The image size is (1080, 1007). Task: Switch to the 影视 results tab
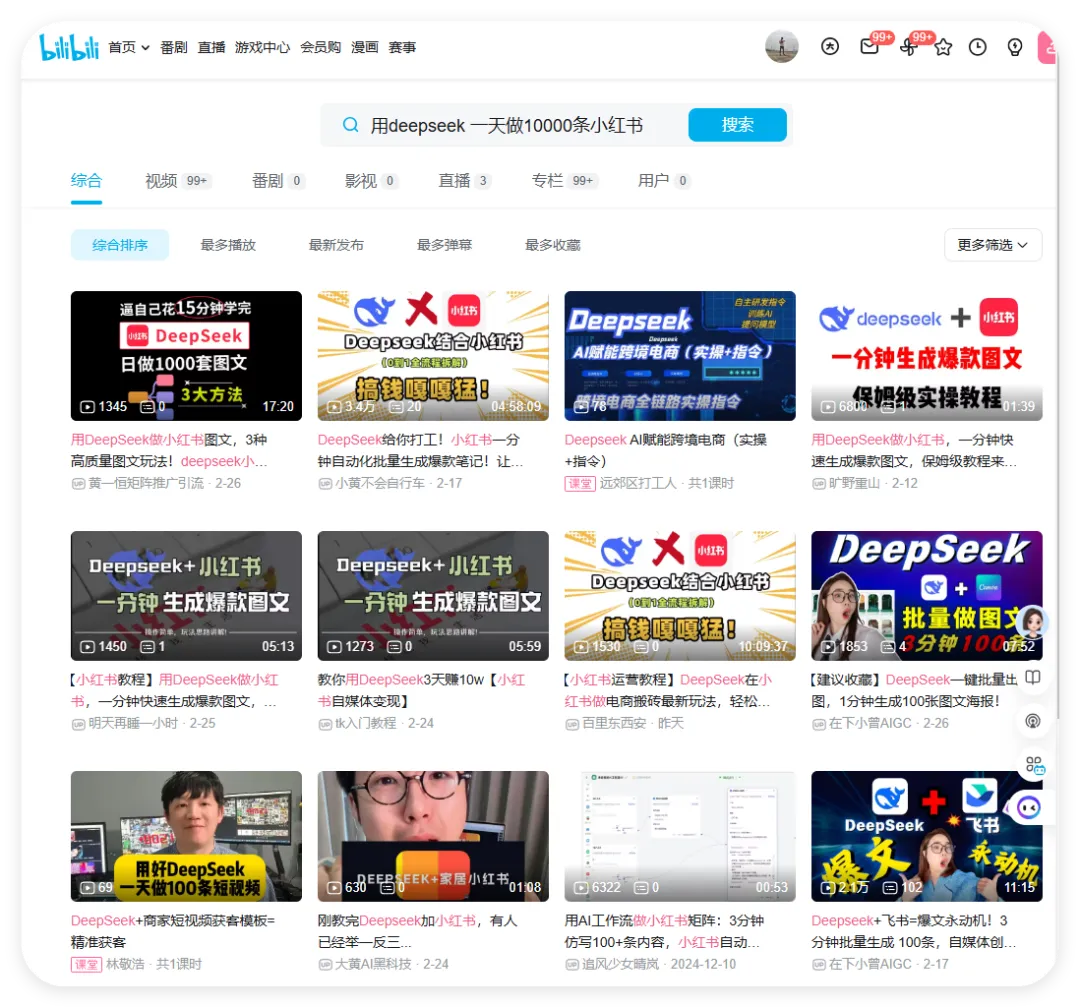[x=371, y=180]
